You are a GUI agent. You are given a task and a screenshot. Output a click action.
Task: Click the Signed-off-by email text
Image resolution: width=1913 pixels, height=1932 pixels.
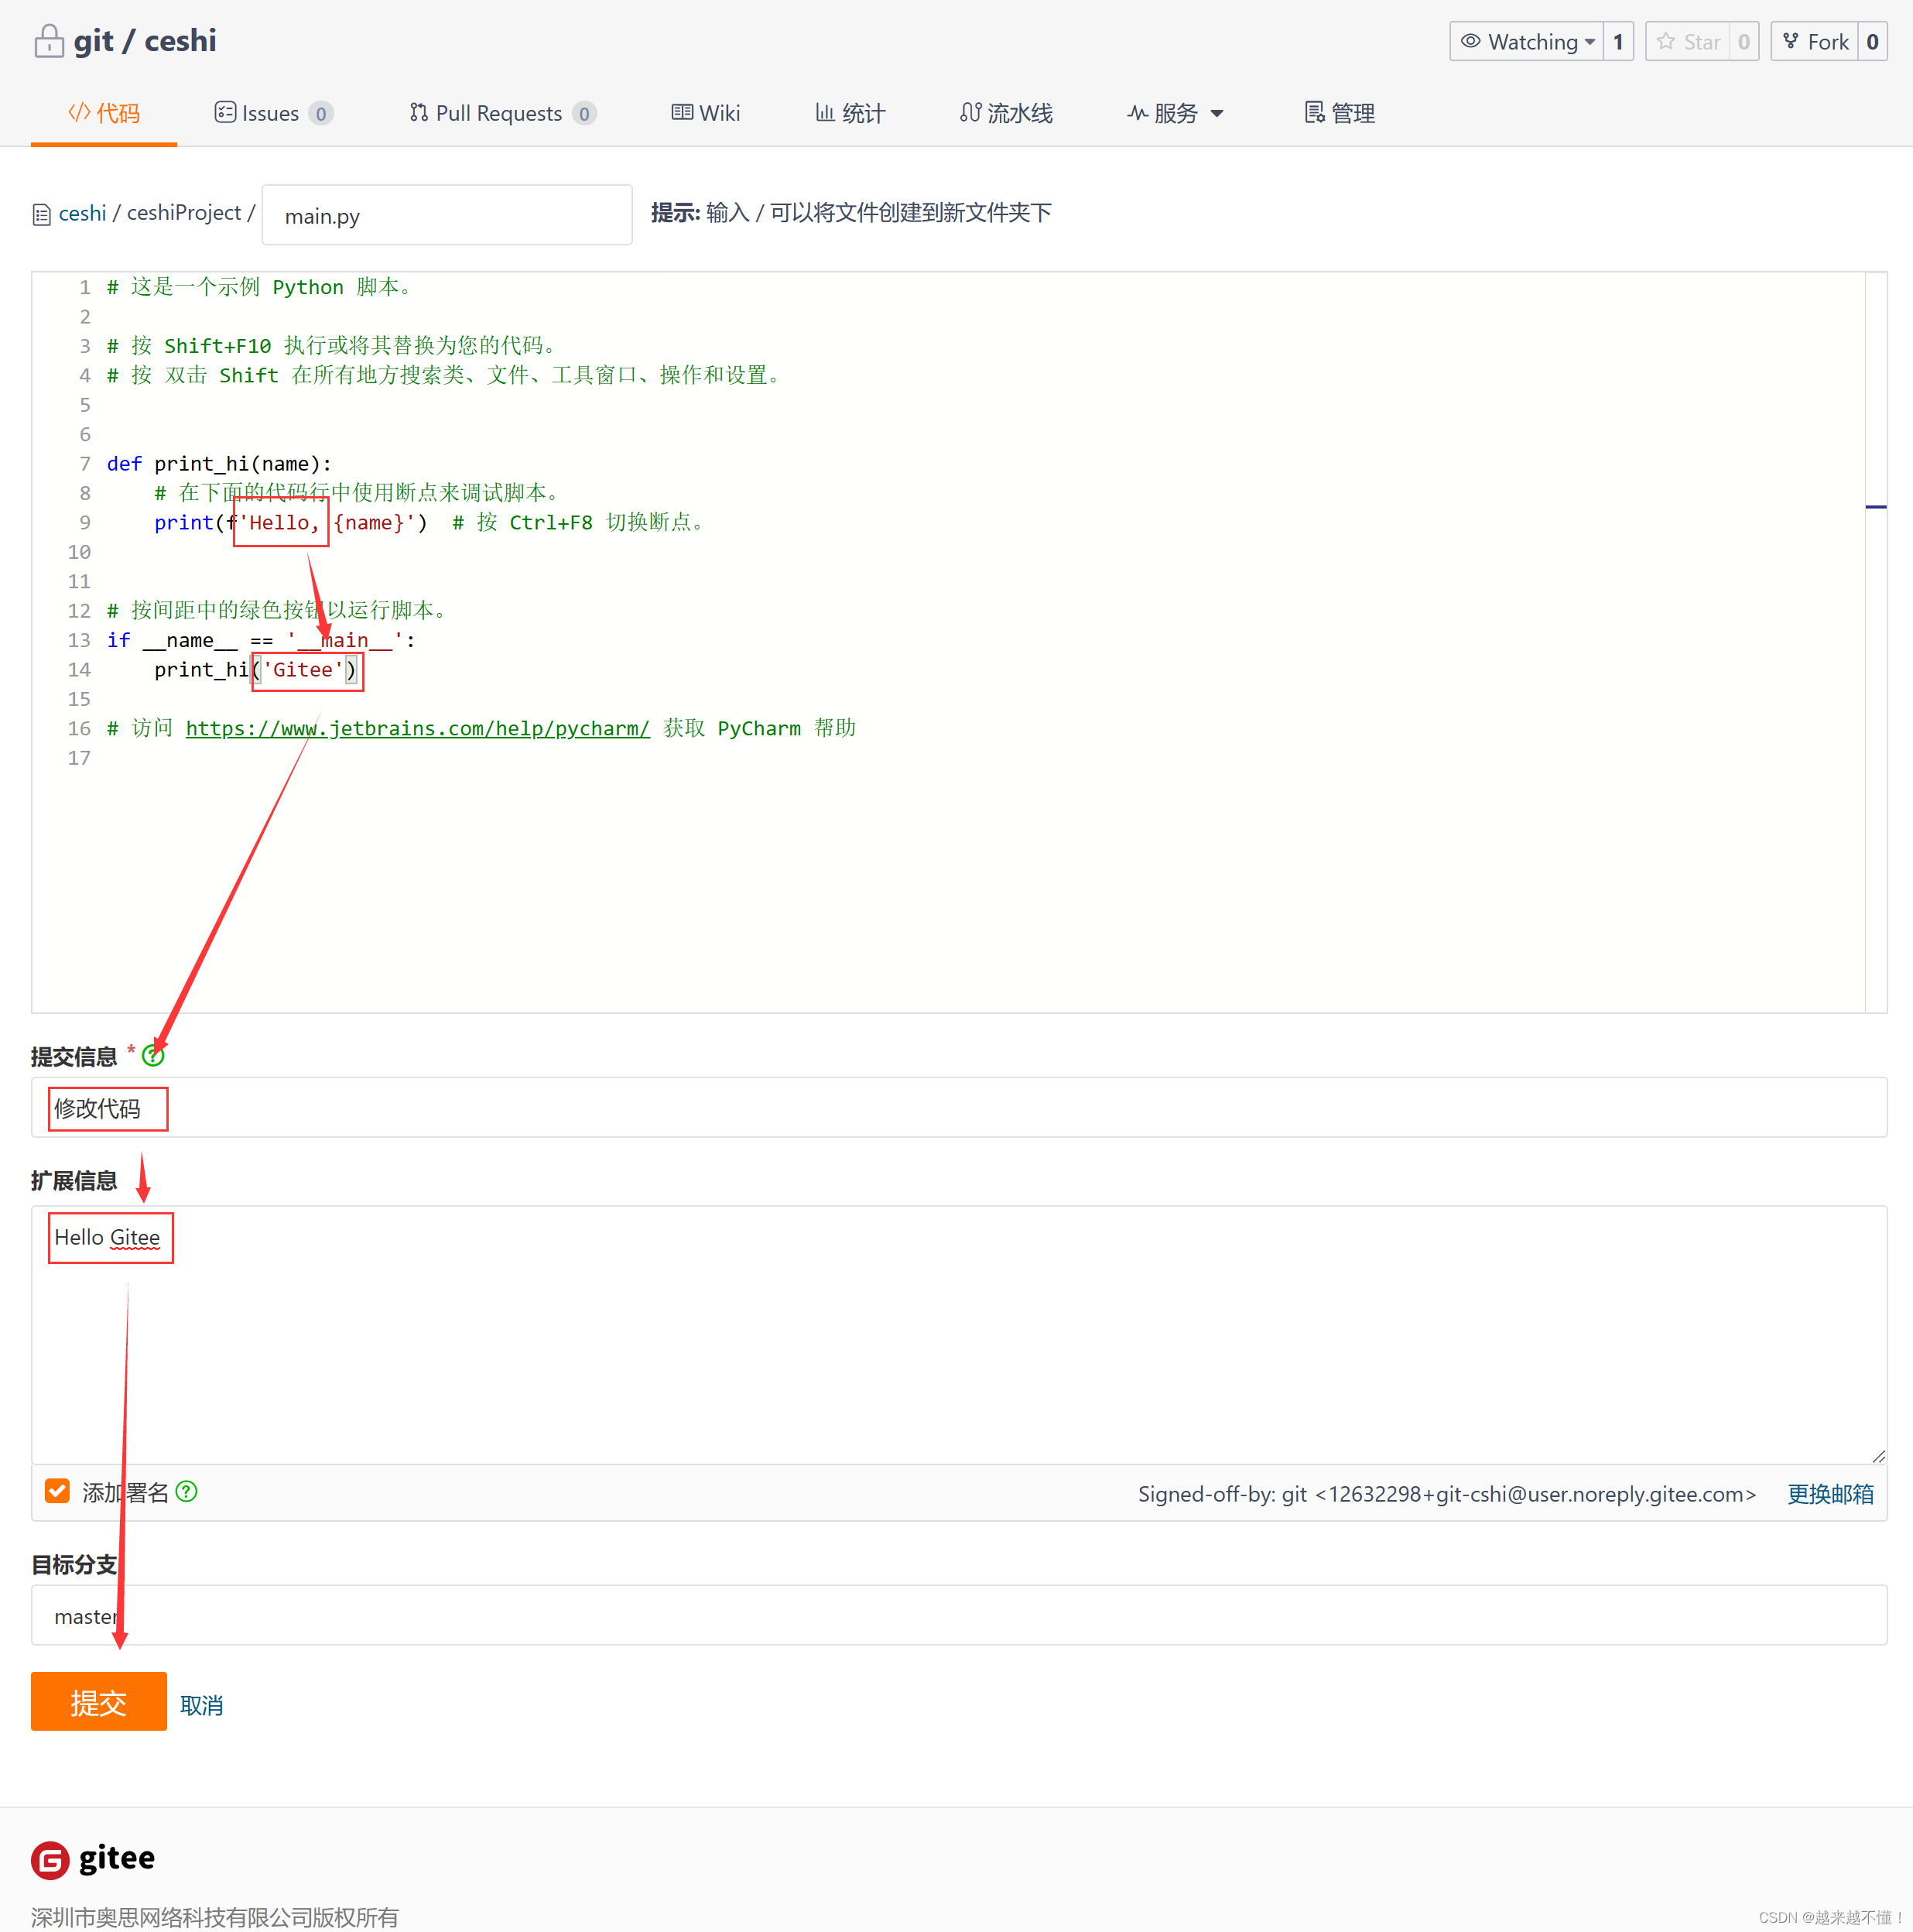1447,1494
